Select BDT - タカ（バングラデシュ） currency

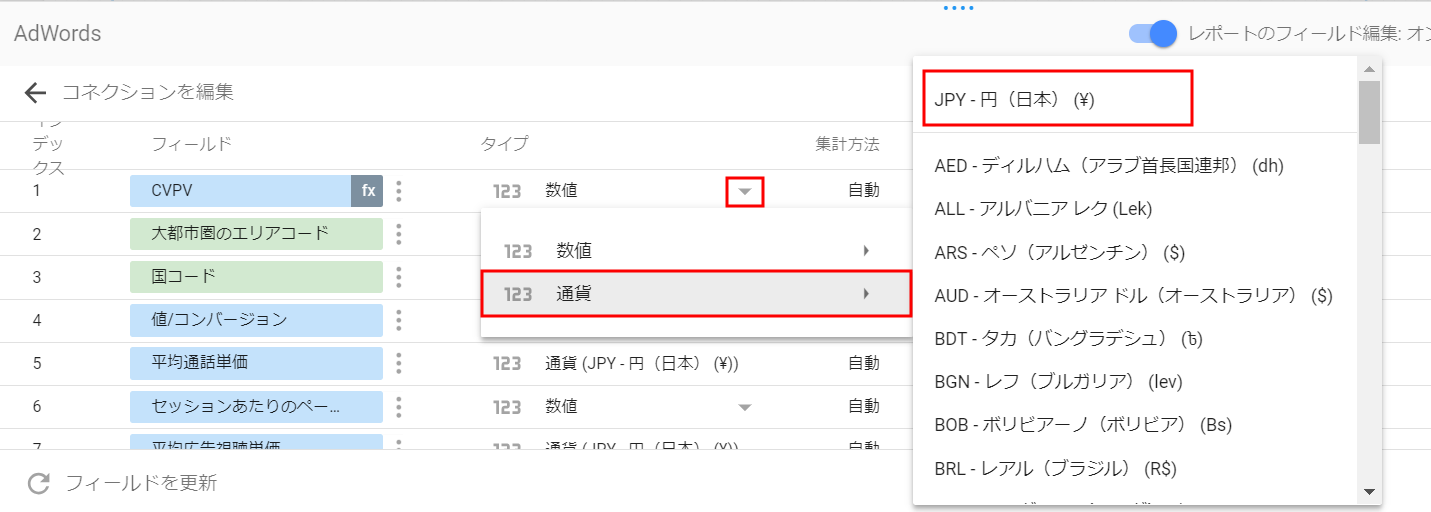tap(1135, 338)
